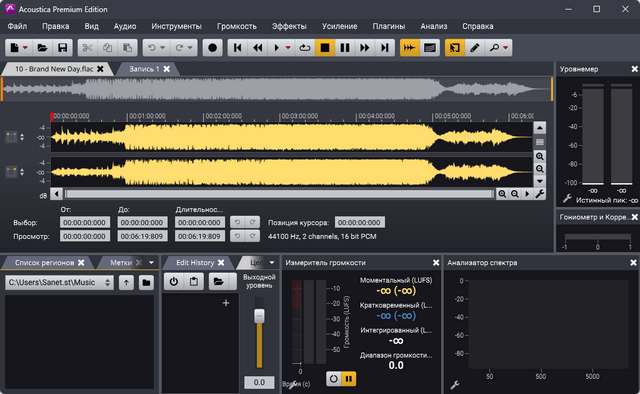Open the Правка menu
The width and height of the screenshot is (640, 394).
coord(56,26)
